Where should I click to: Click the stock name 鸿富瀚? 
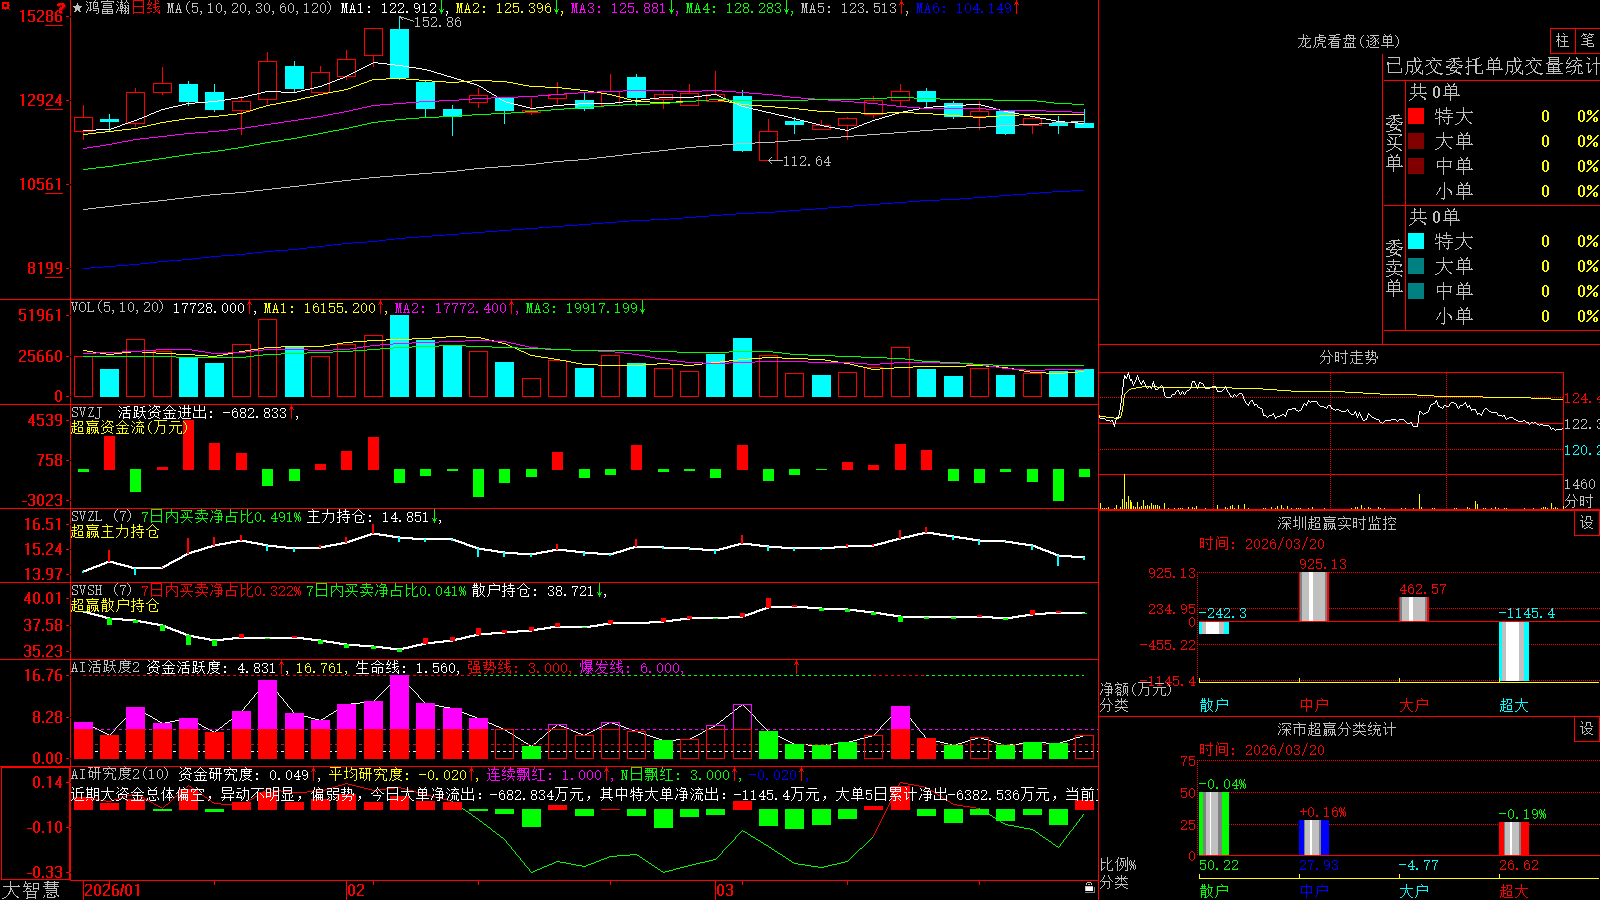108,8
